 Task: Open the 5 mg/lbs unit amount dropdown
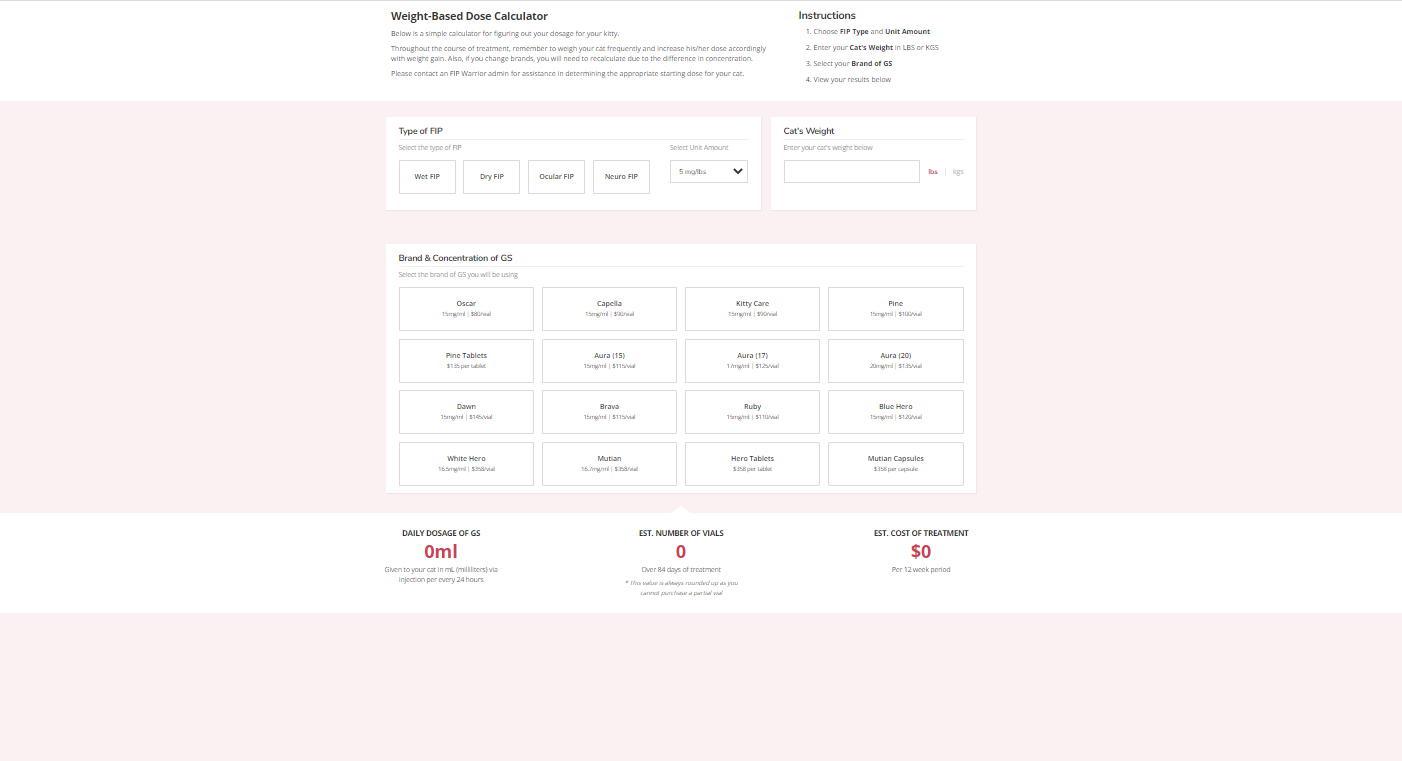click(x=709, y=172)
